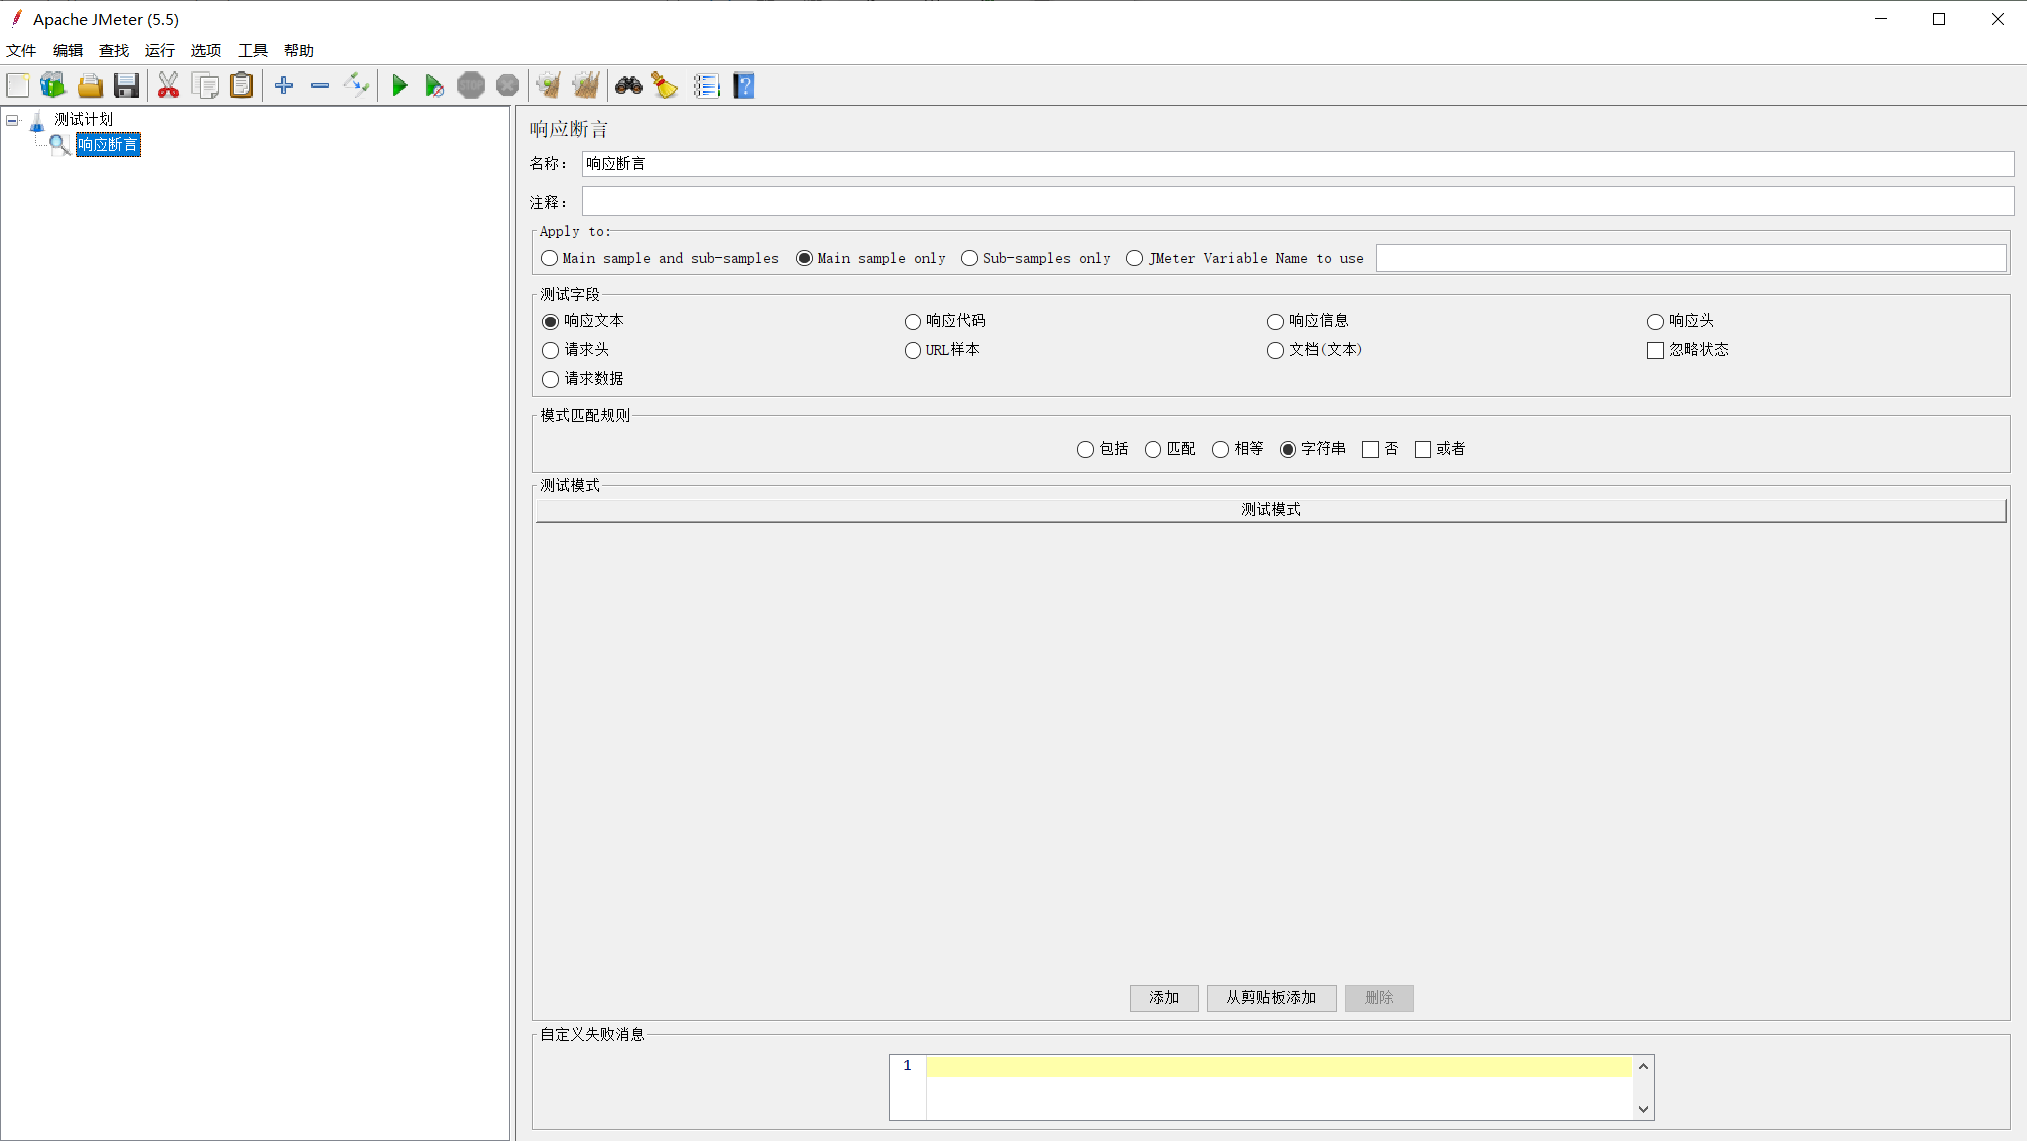This screenshot has width=2027, height=1141.
Task: Select Sub-samples only radio
Action: click(969, 259)
